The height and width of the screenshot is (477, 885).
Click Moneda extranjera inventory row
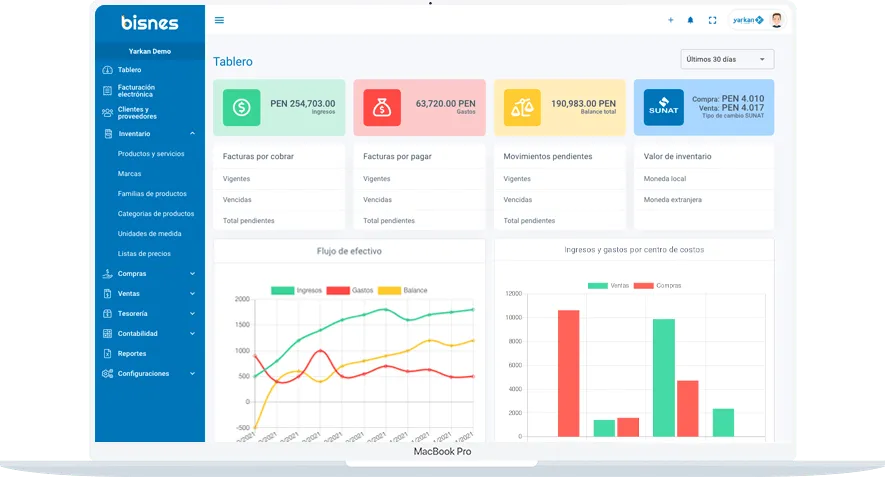click(x=673, y=200)
